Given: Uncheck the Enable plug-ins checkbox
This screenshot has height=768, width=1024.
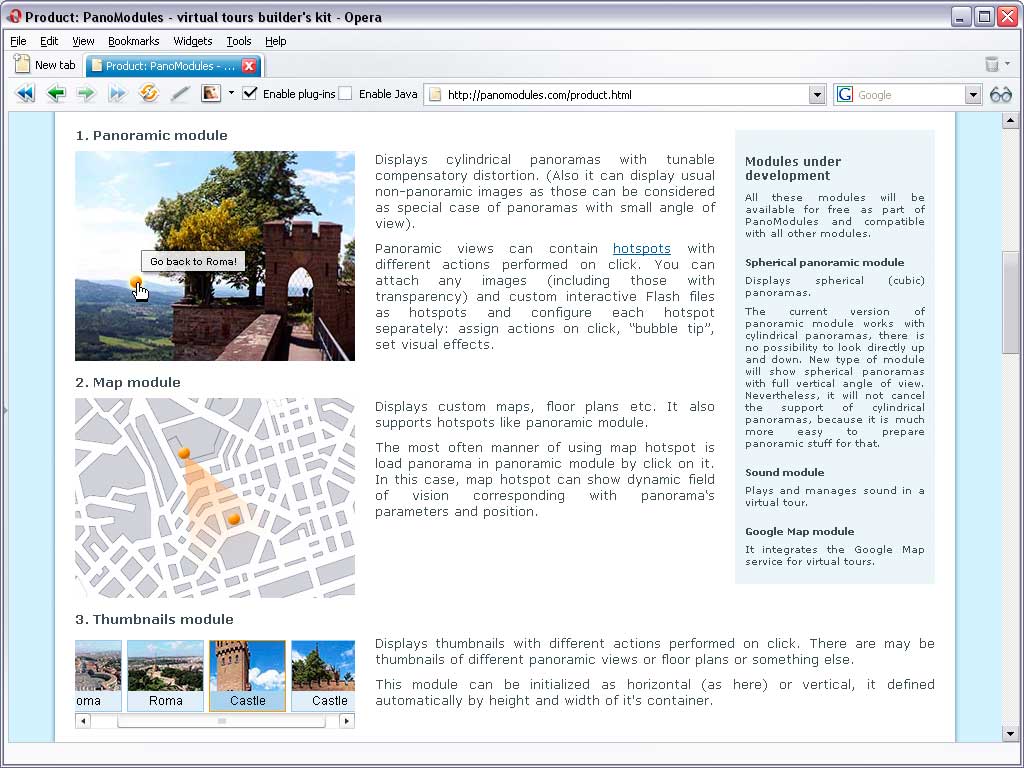Looking at the screenshot, I should click(249, 93).
